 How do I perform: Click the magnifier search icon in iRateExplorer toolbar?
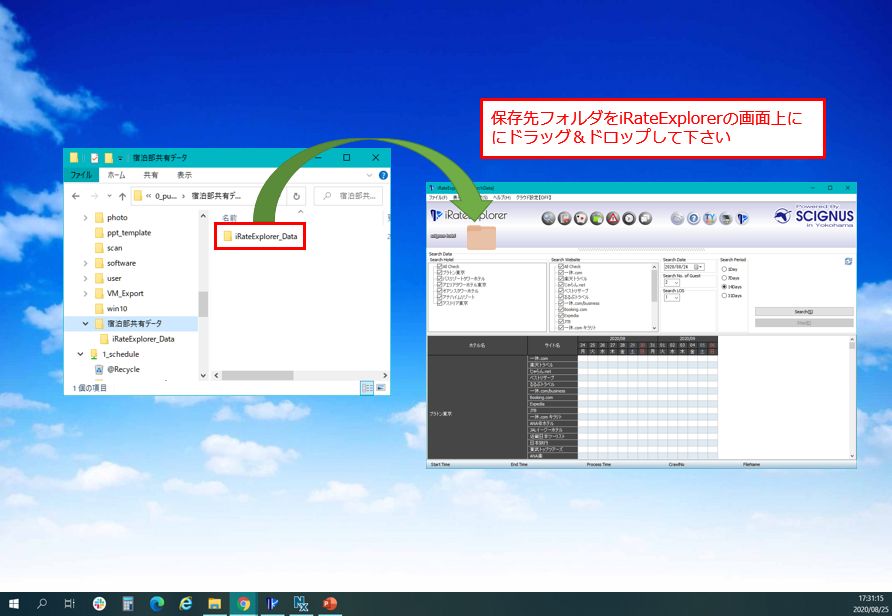click(549, 218)
